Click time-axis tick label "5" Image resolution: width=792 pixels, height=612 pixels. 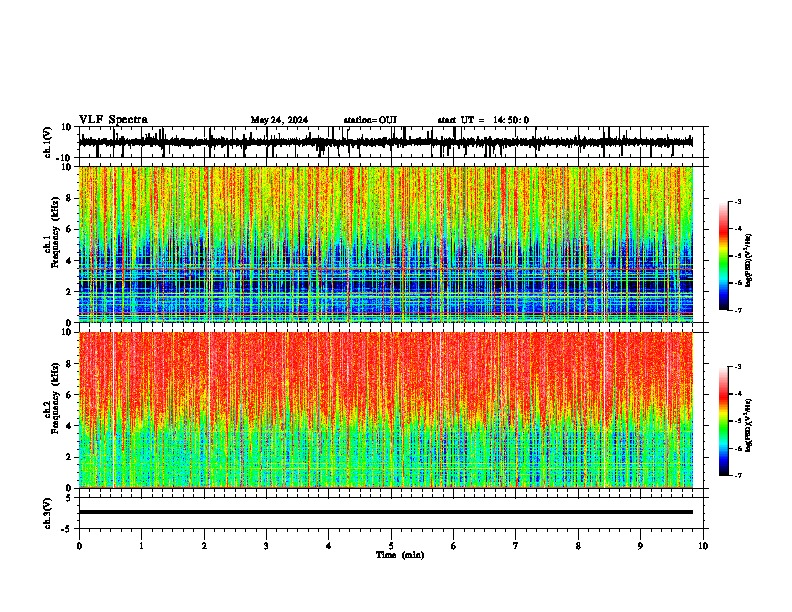point(391,546)
